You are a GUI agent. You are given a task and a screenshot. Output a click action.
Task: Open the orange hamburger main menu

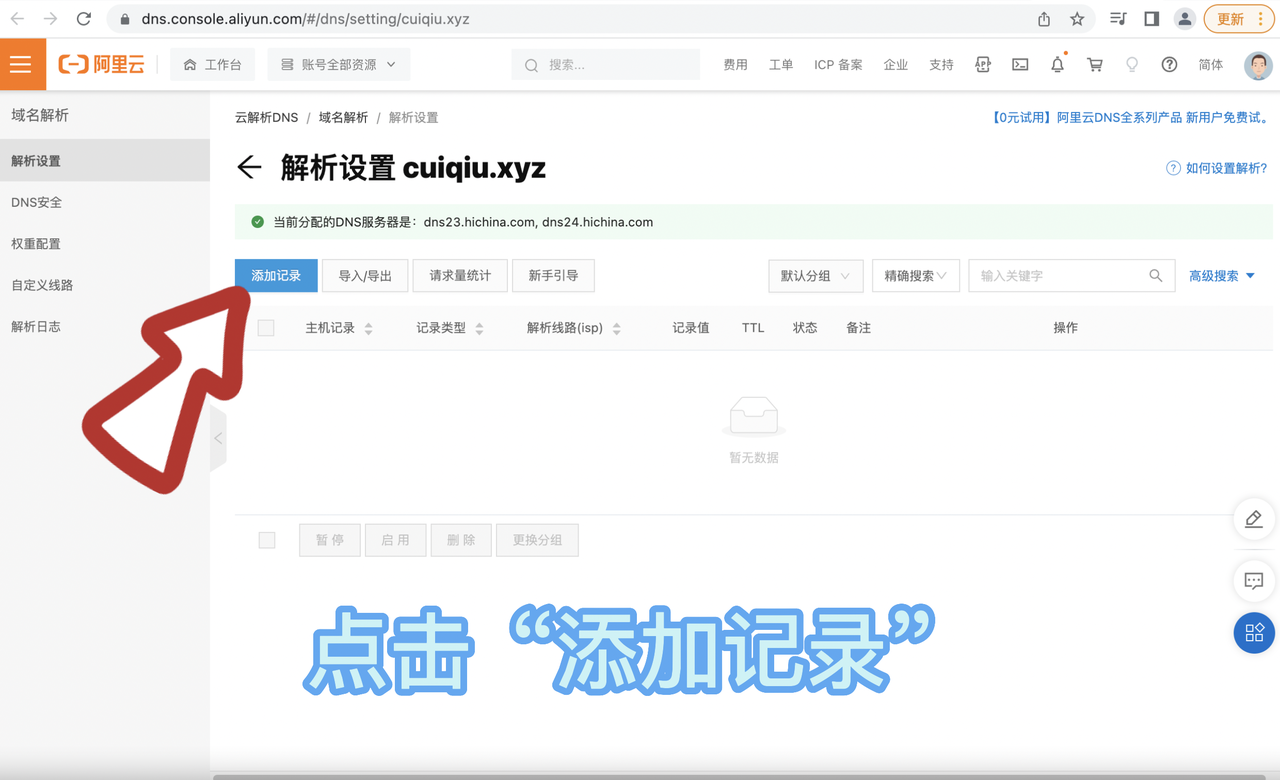[x=21, y=64]
